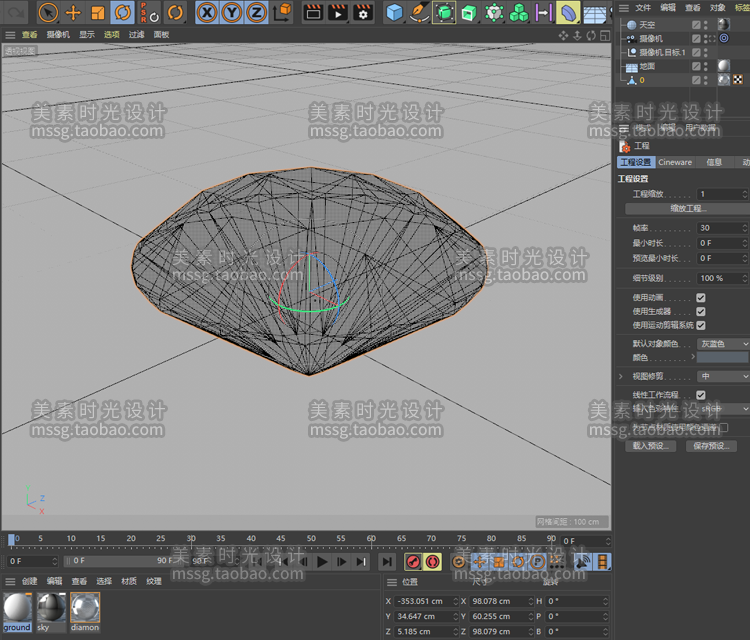The height and width of the screenshot is (640, 750).
Task: Click the 保存预设 button
Action: (x=710, y=446)
